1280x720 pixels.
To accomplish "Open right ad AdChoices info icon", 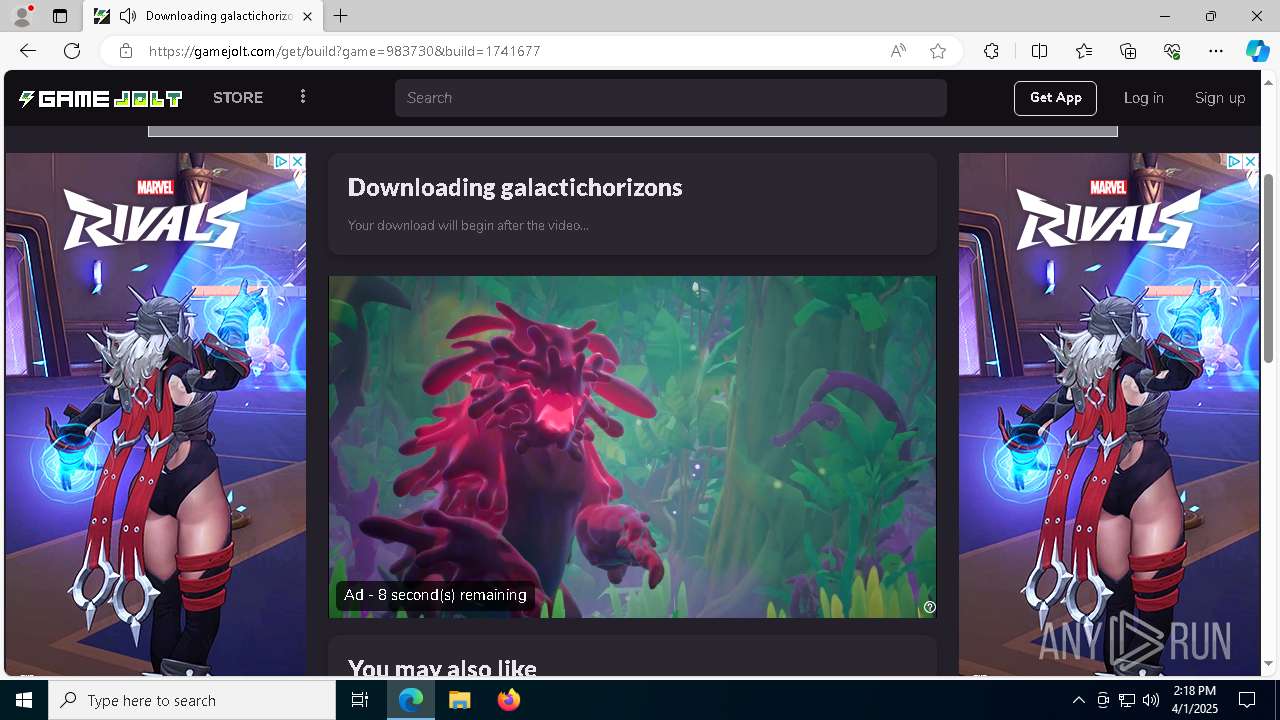I will [1235, 161].
